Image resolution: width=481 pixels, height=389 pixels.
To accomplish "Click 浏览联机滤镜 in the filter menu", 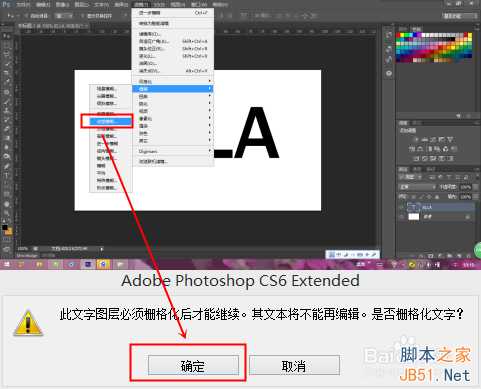I will [x=173, y=162].
